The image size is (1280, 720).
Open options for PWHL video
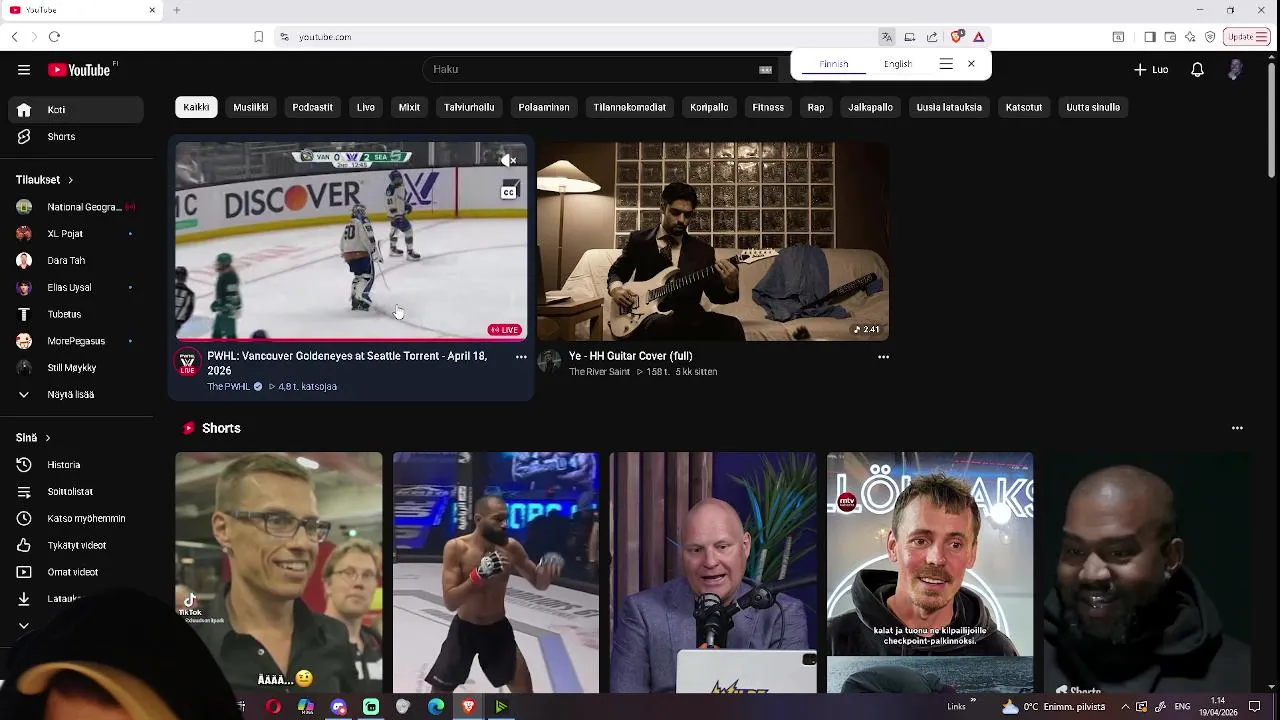click(521, 357)
